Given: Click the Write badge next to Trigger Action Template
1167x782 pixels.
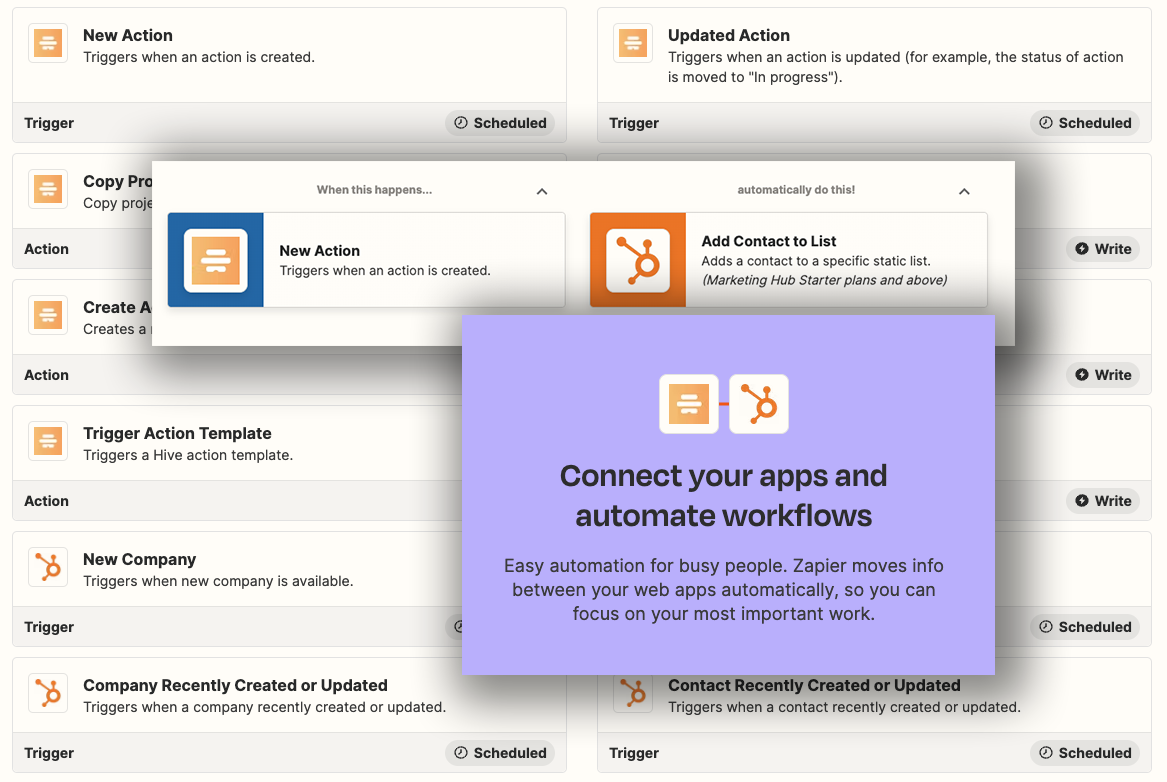Looking at the screenshot, I should click(1103, 500).
